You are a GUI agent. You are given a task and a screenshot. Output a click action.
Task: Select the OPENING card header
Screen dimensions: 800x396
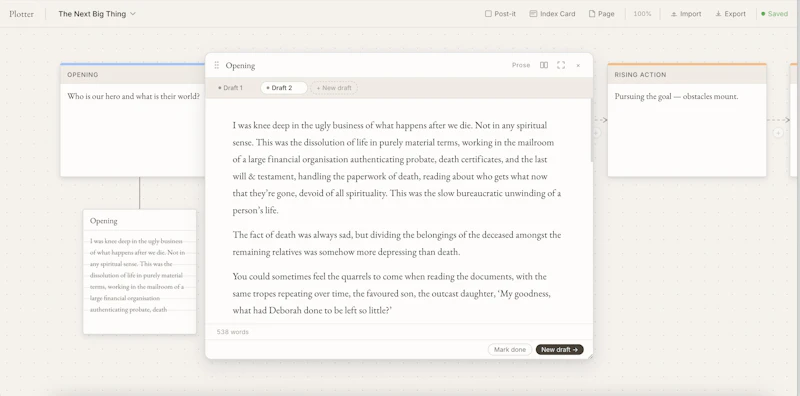click(133, 75)
